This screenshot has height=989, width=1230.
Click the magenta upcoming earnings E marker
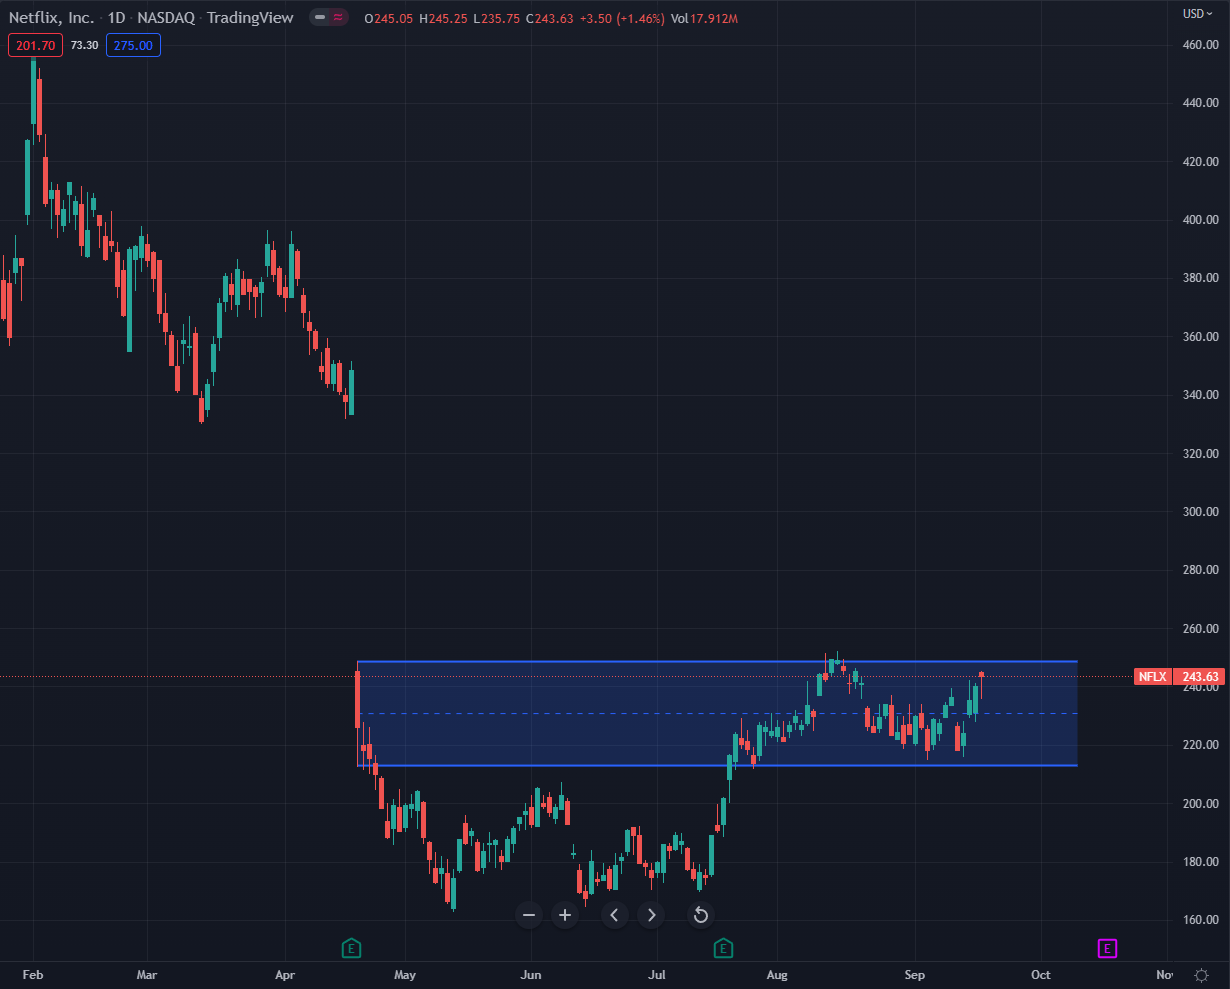[x=1107, y=947]
